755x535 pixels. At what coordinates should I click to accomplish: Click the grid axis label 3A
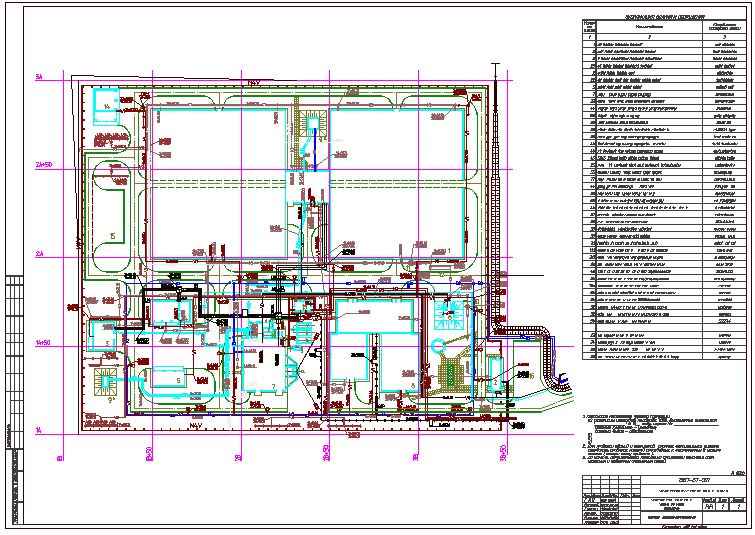point(41,77)
